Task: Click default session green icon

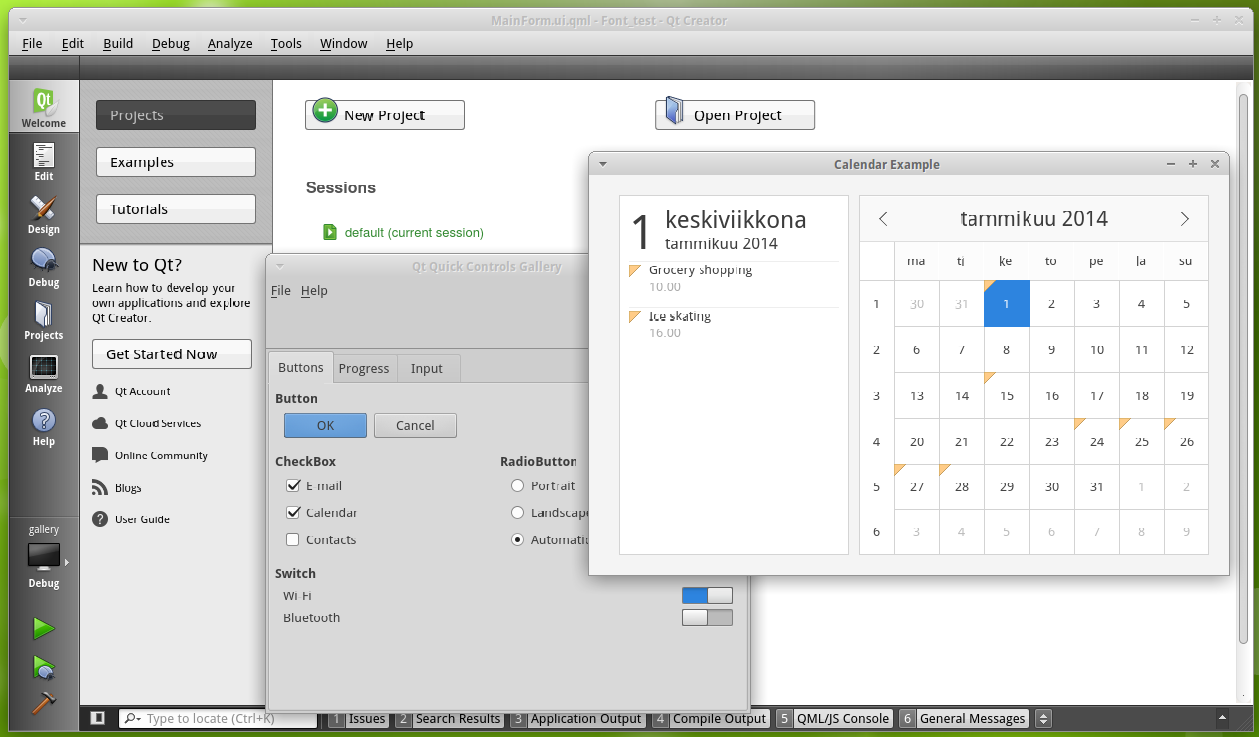Action: (x=331, y=232)
